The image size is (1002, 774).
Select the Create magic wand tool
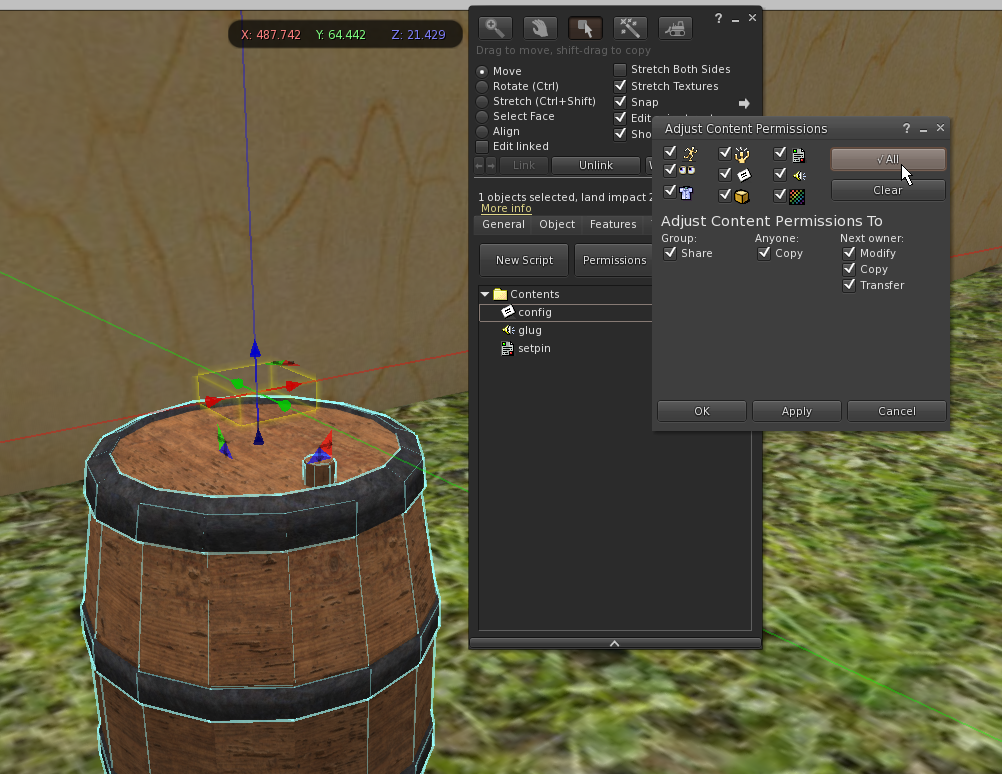pyautogui.click(x=630, y=28)
